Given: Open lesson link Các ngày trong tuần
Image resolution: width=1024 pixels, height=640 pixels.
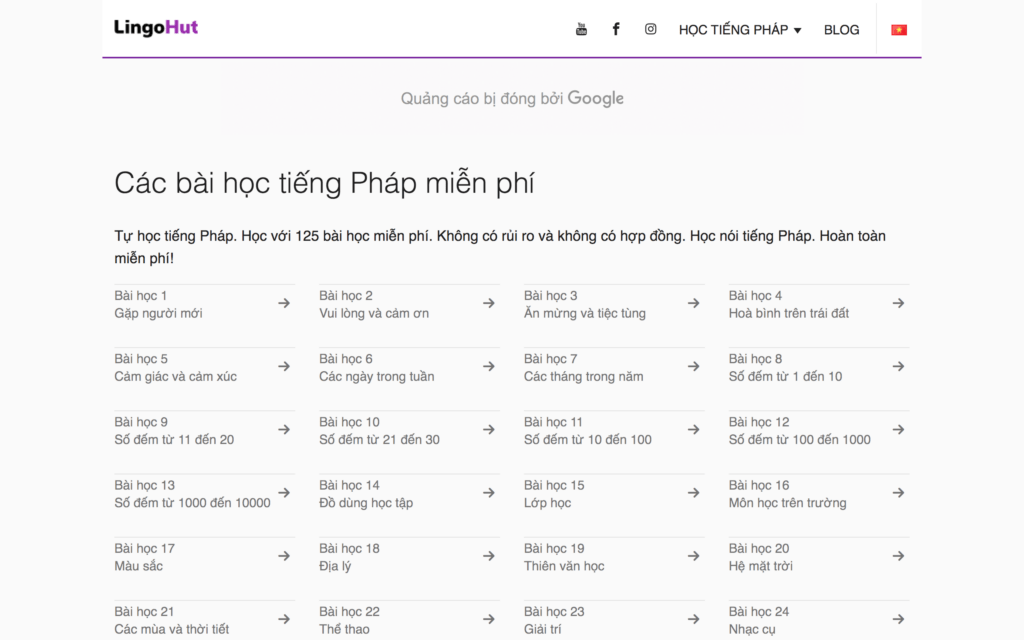Looking at the screenshot, I should click(376, 377).
